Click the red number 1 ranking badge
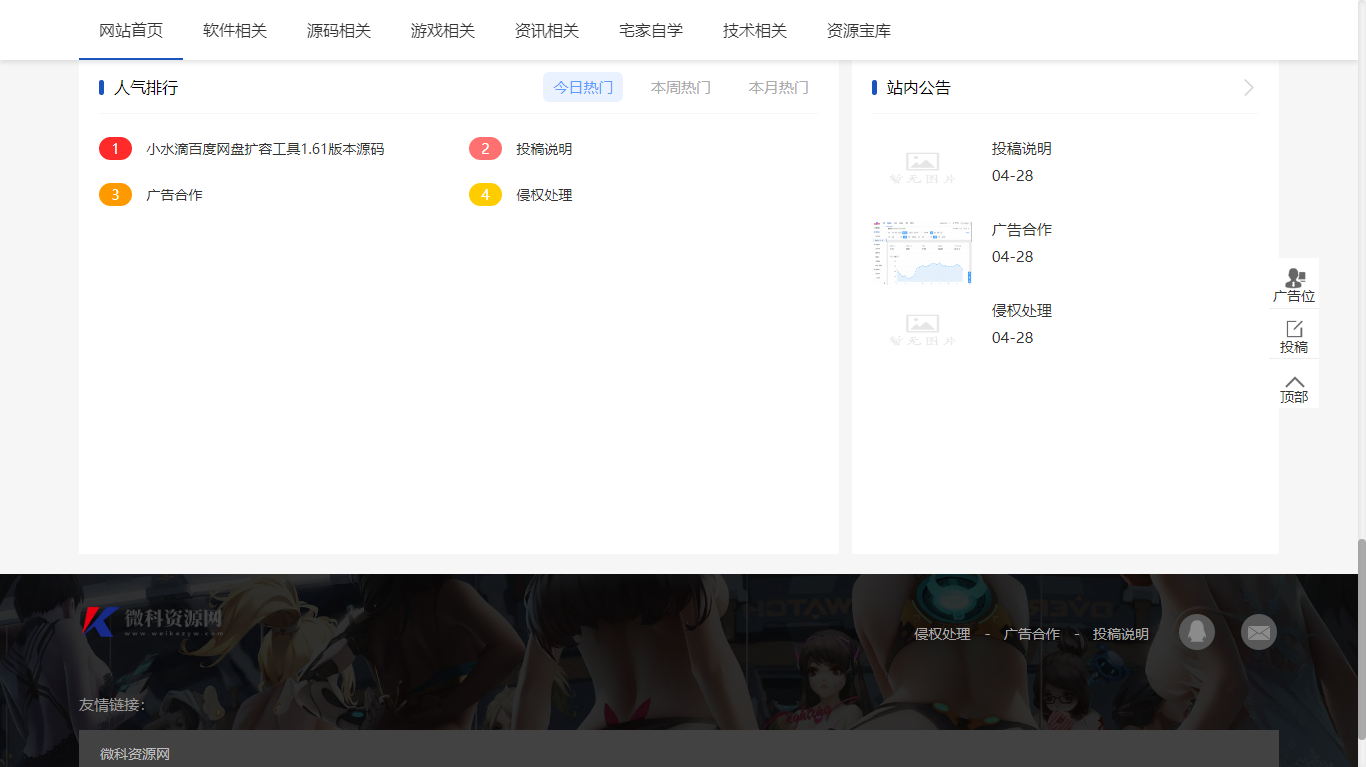Image resolution: width=1366 pixels, height=767 pixels. click(115, 148)
